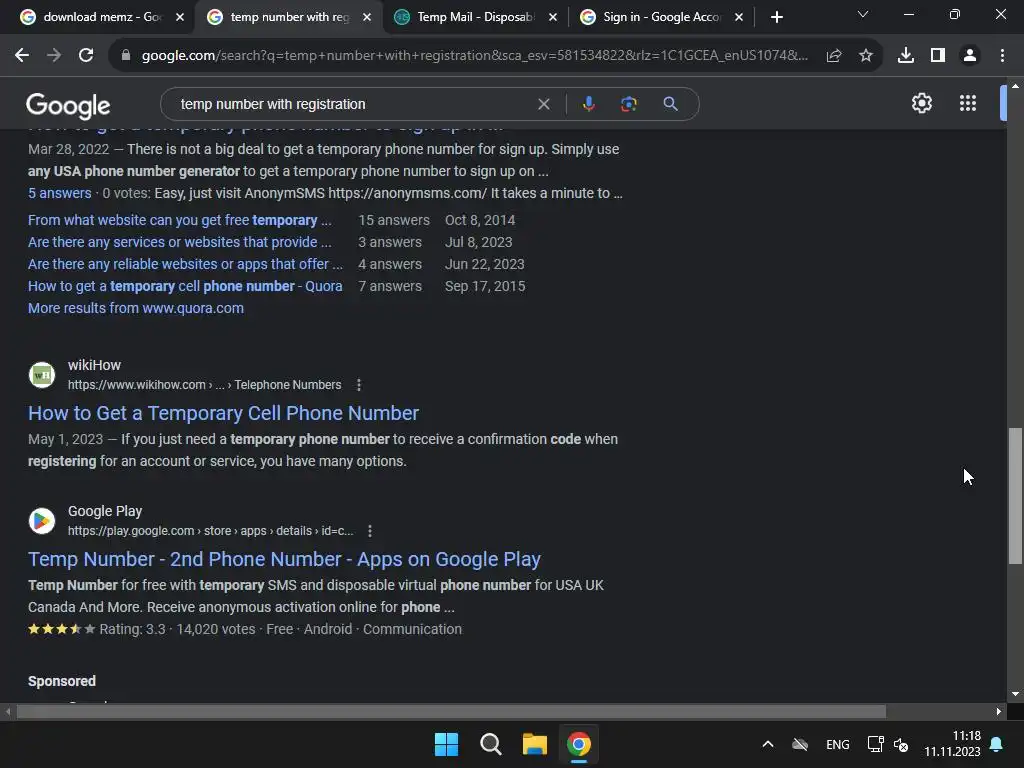Open the wikiHow result options menu

click(359, 385)
